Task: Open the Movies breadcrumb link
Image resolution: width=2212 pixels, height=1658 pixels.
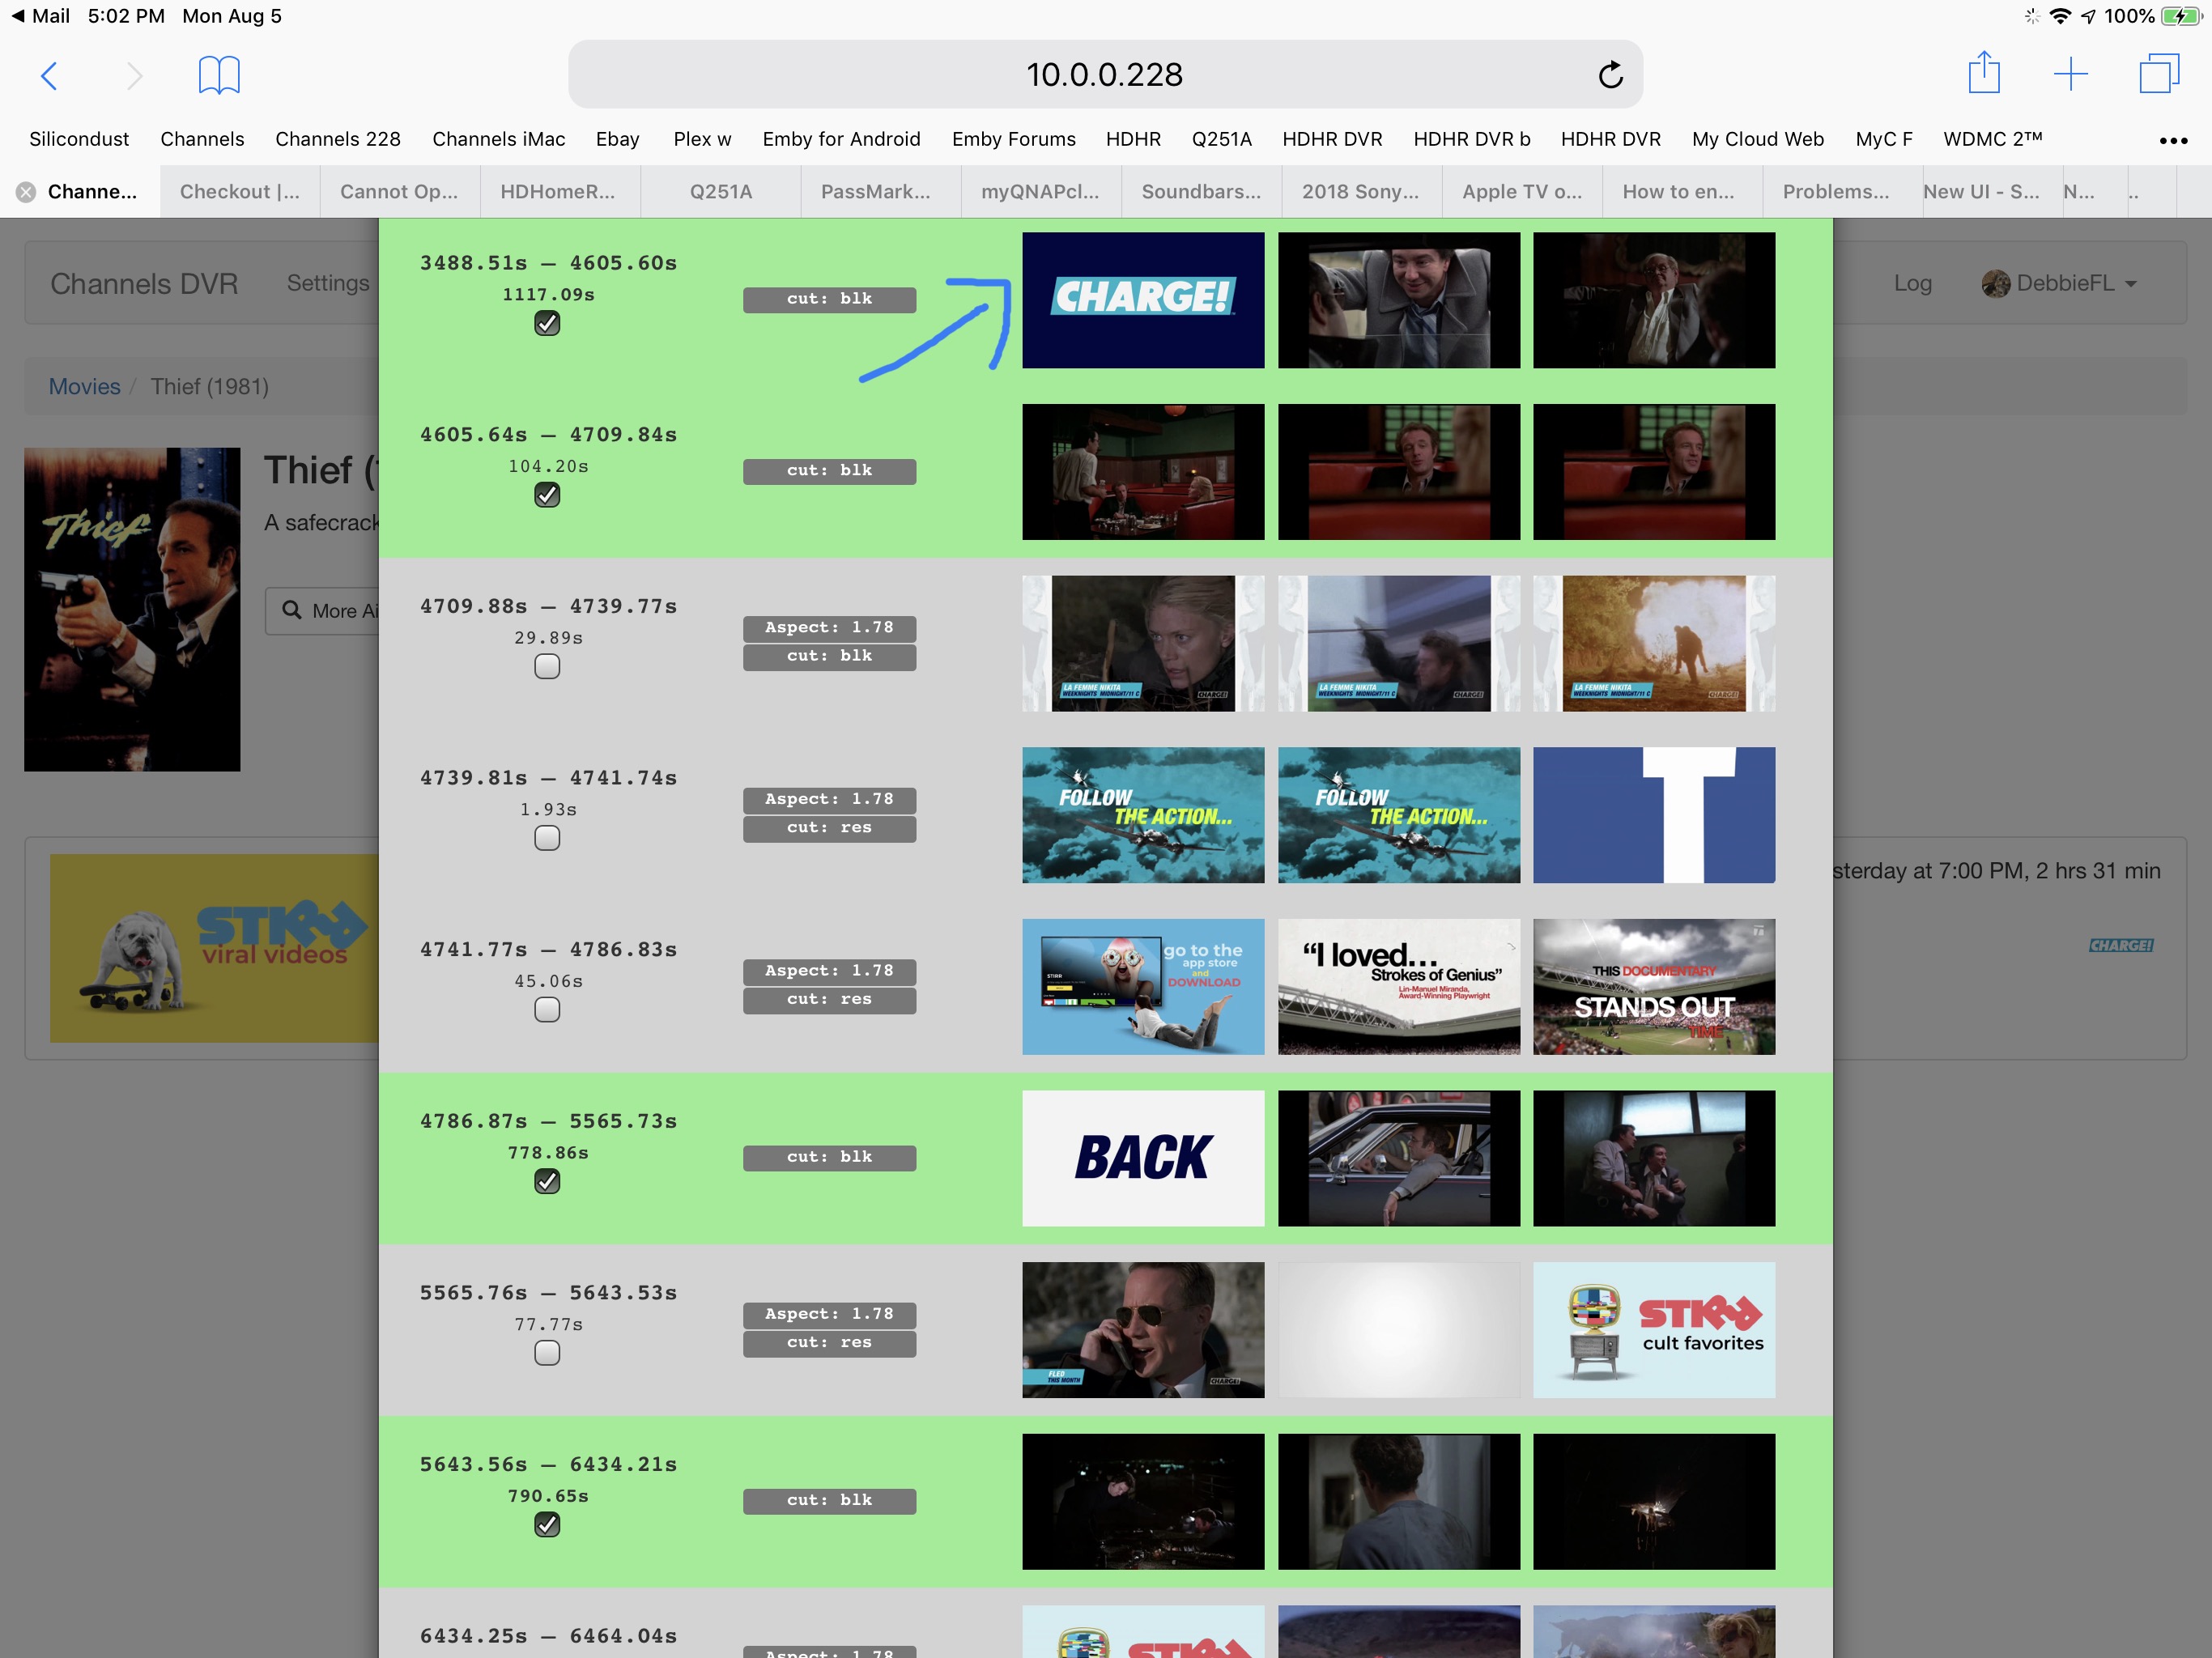Action: pyautogui.click(x=84, y=387)
